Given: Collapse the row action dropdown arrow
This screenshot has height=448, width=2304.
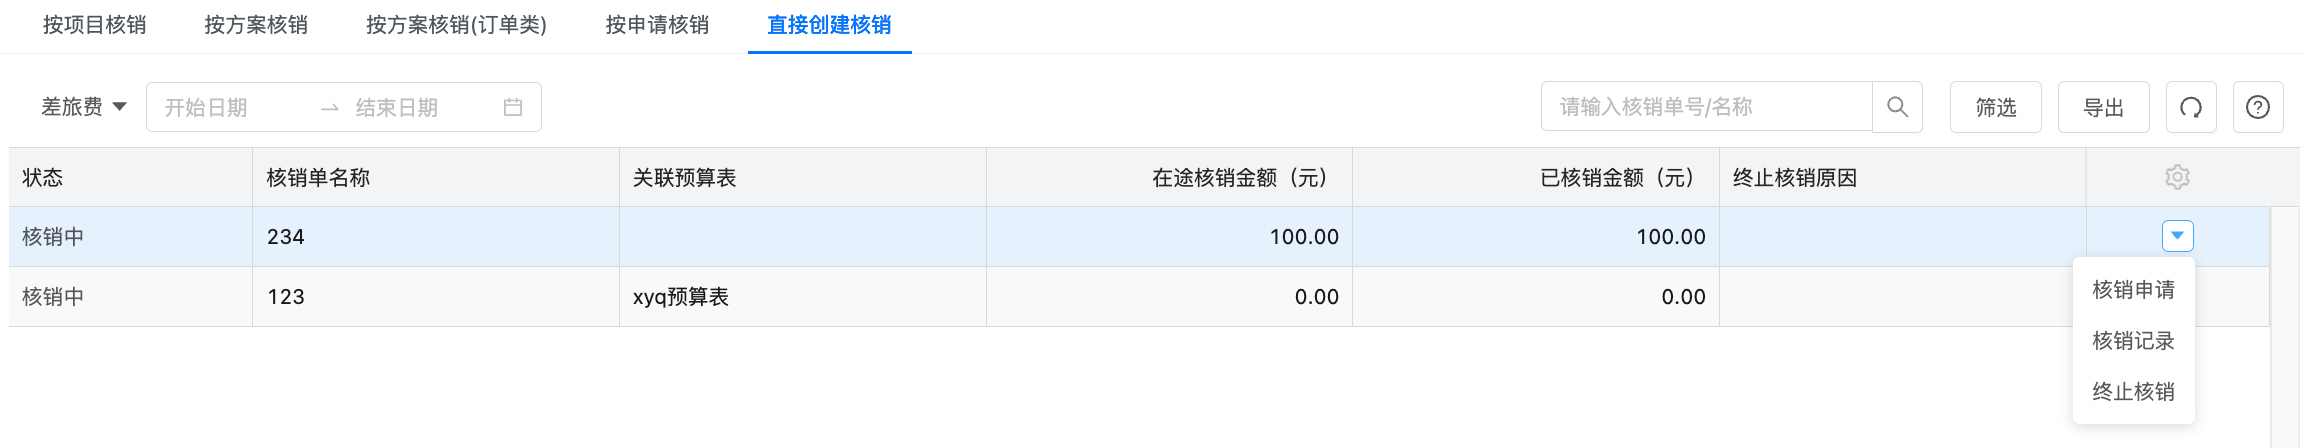Looking at the screenshot, I should click(2177, 236).
